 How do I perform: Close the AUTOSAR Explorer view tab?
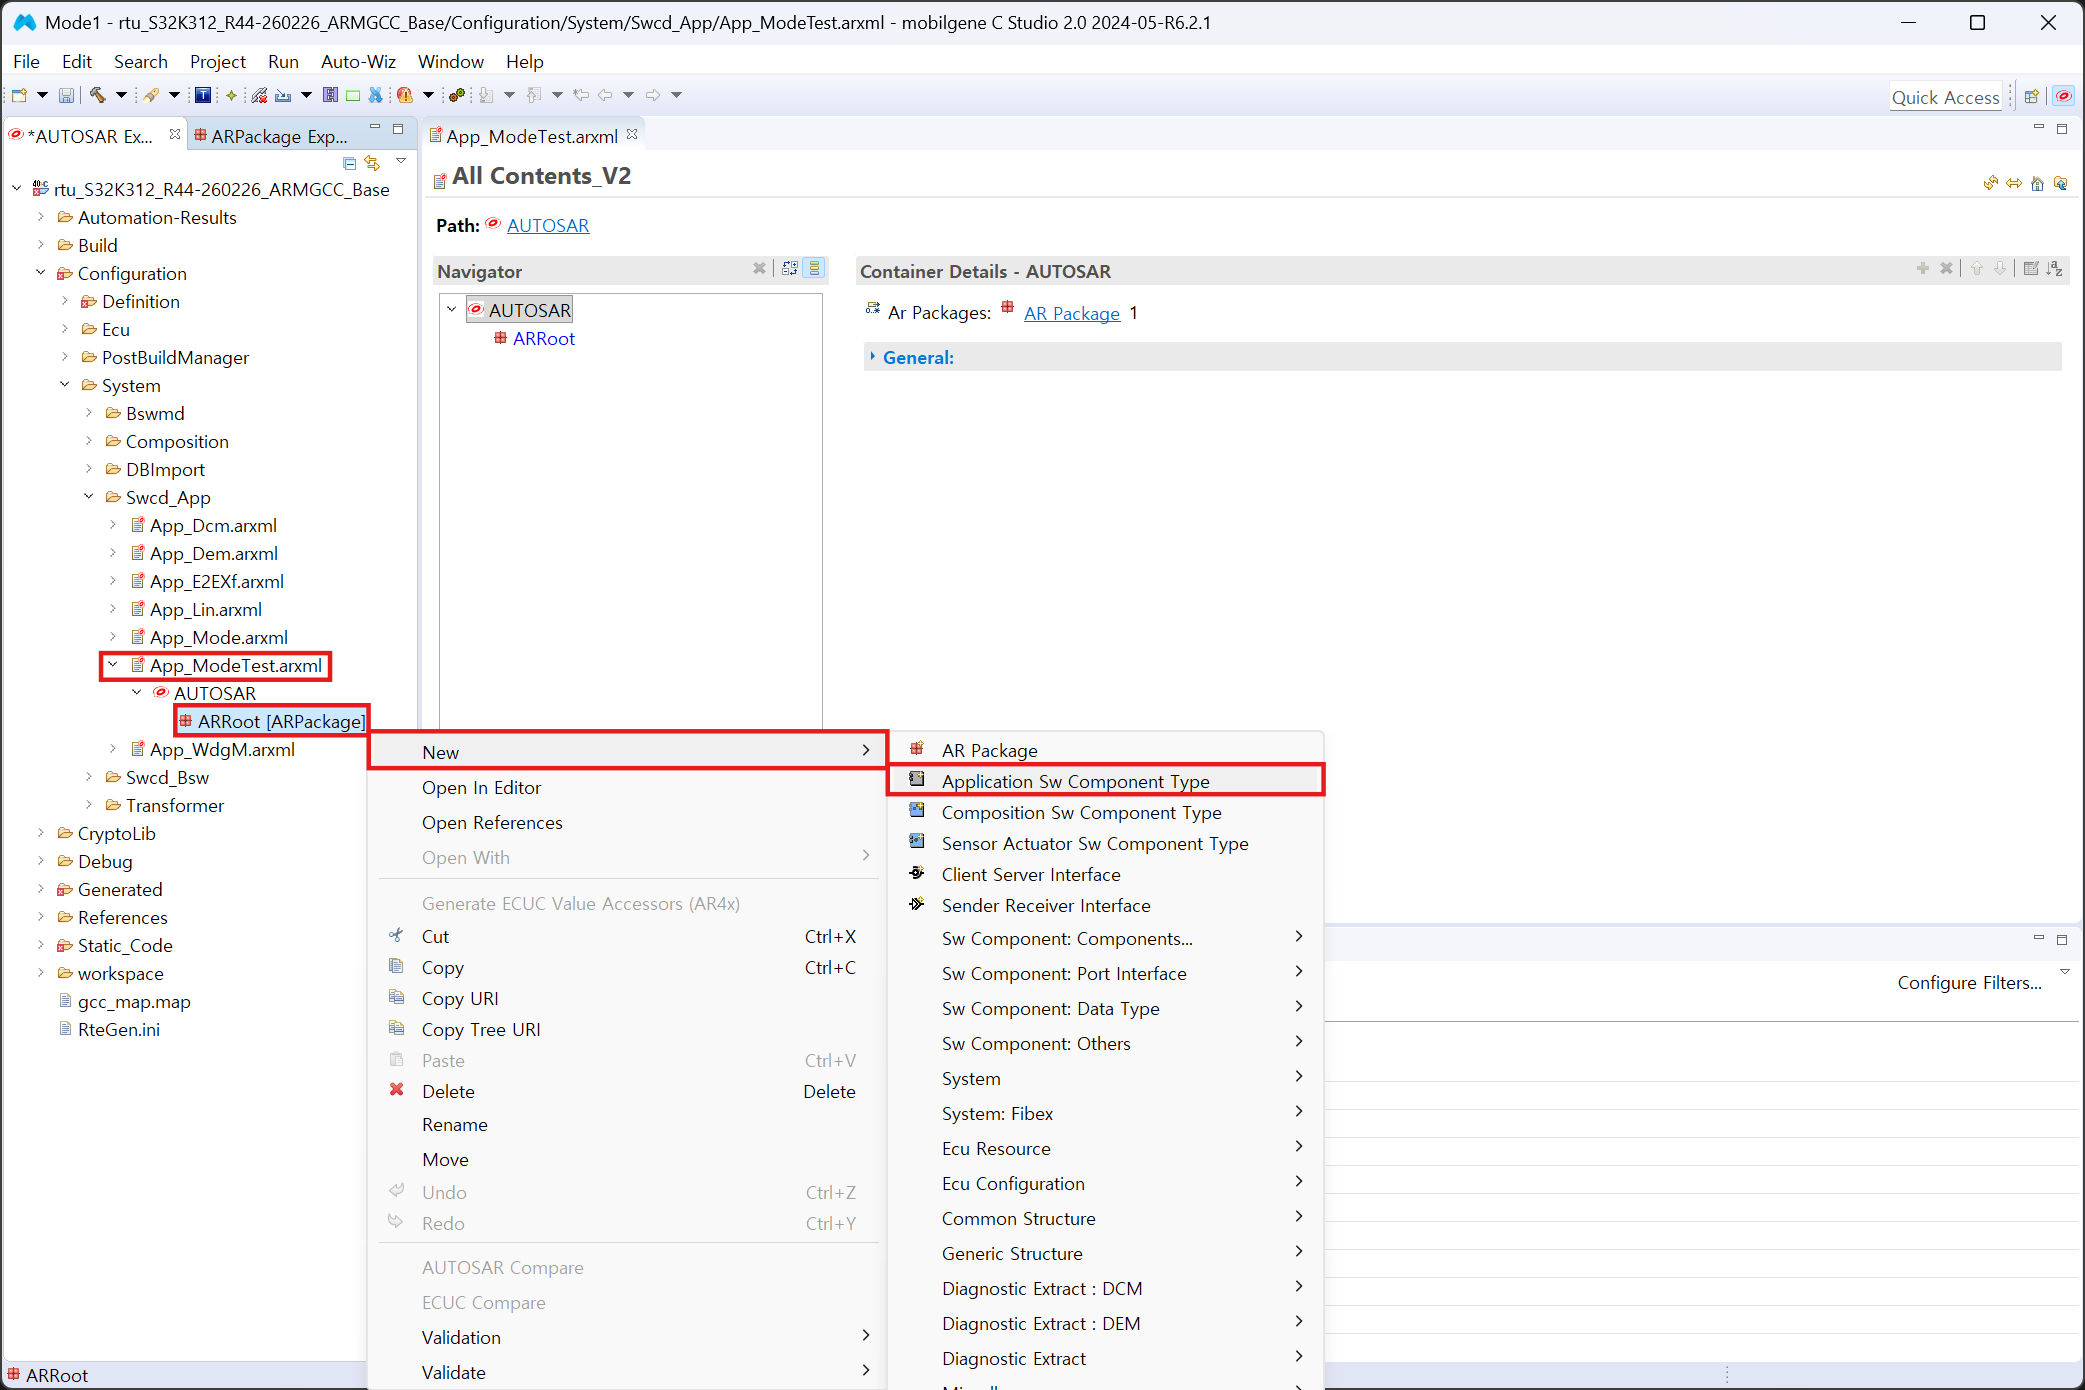[x=175, y=134]
